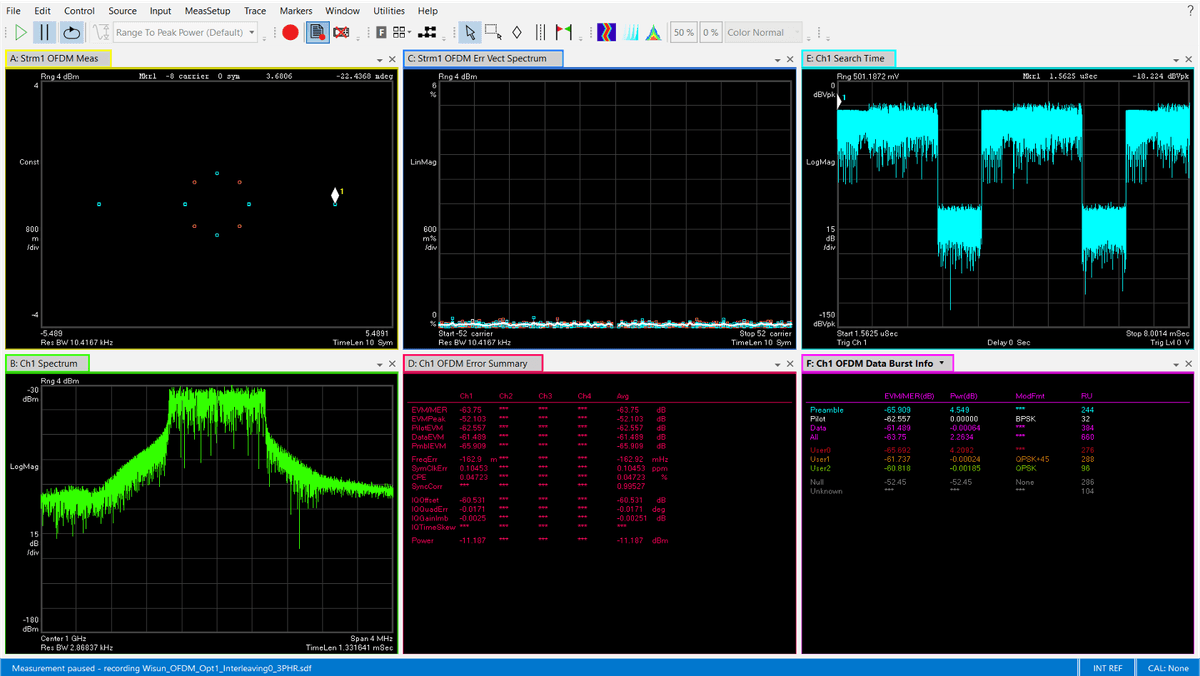
Task: Click the cumulative history display icon
Action: [632, 31]
